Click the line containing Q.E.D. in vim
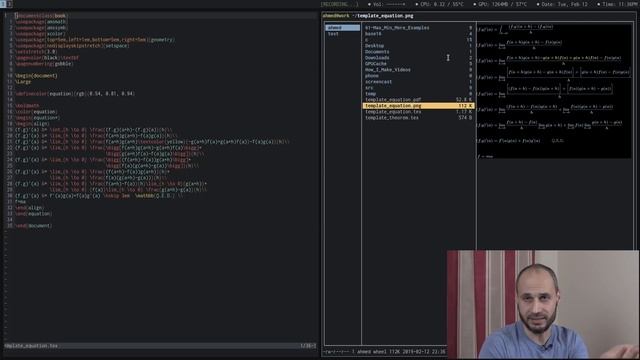The height and width of the screenshot is (360, 640). (x=99, y=196)
